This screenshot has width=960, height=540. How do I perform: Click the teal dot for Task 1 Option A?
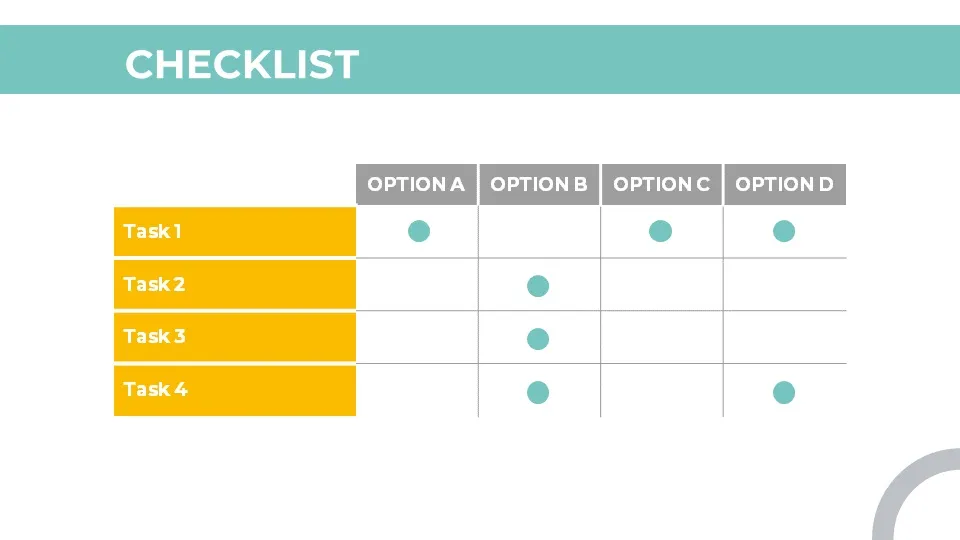tap(419, 231)
